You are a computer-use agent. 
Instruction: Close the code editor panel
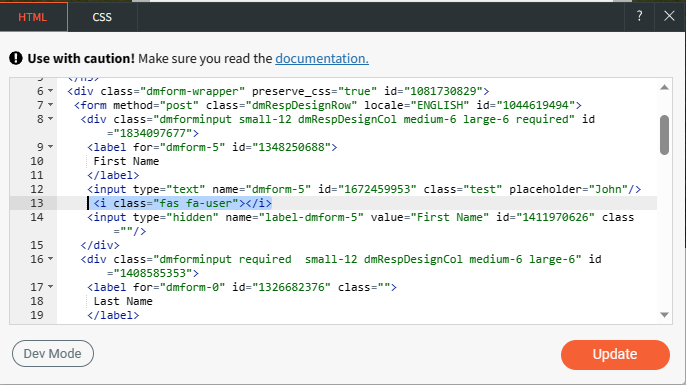click(669, 17)
